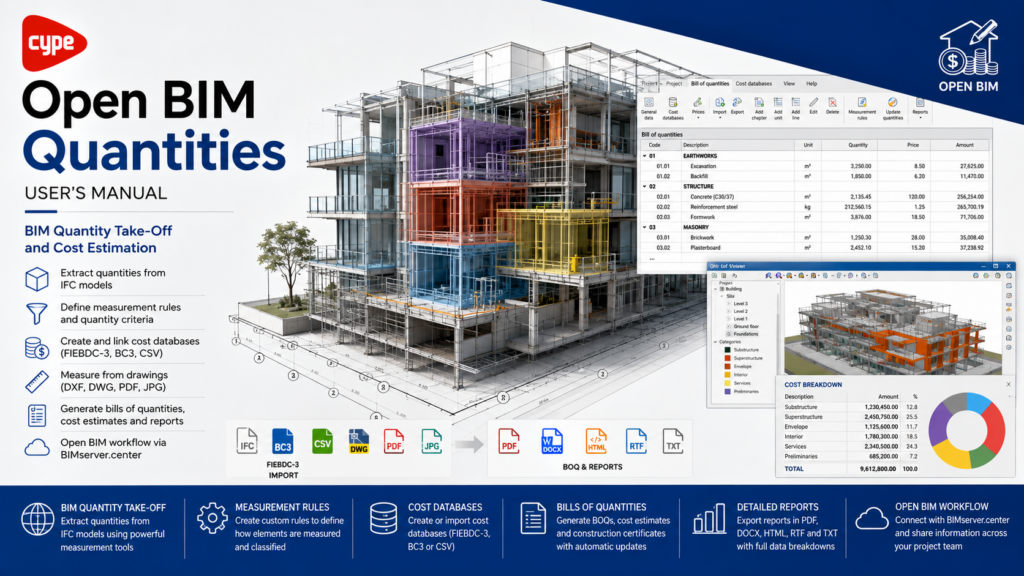Switch to the Bill of quantities tab
Screen dimensions: 1024x576
[x=709, y=84]
